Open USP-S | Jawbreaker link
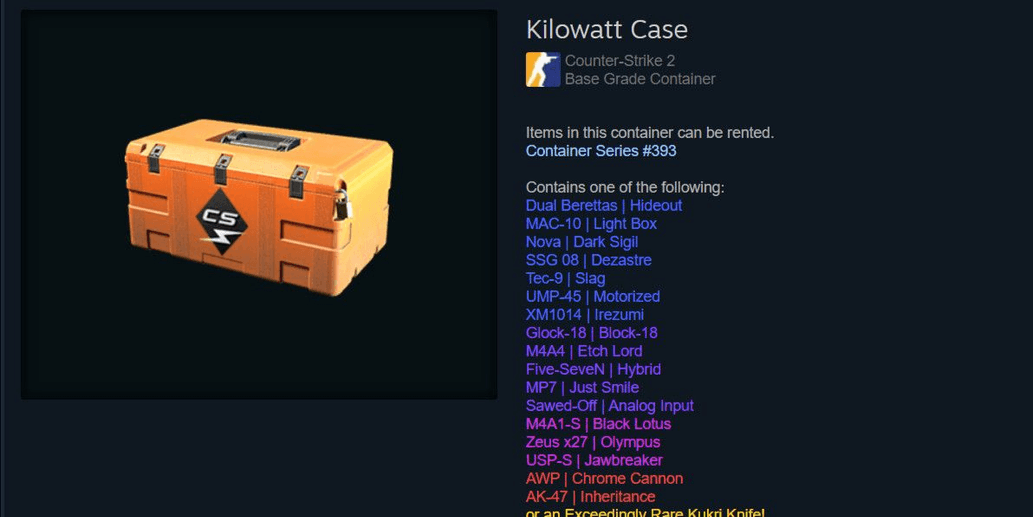Screen dimensions: 1033x517 [594, 460]
